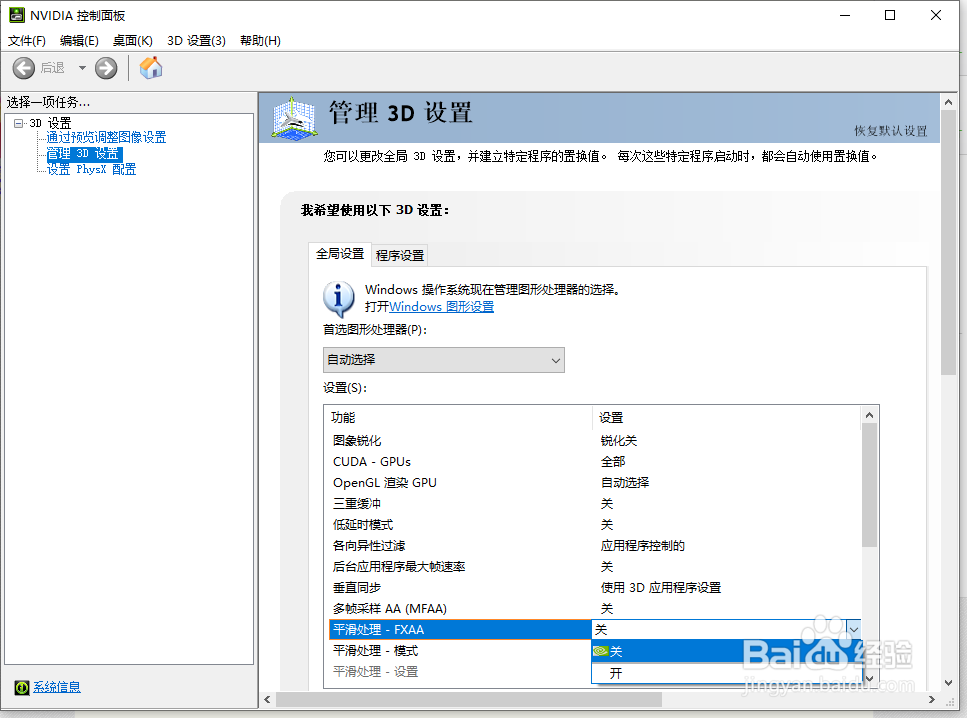The image size is (967, 718).
Task: Click the 设置 column header
Action: coord(726,418)
